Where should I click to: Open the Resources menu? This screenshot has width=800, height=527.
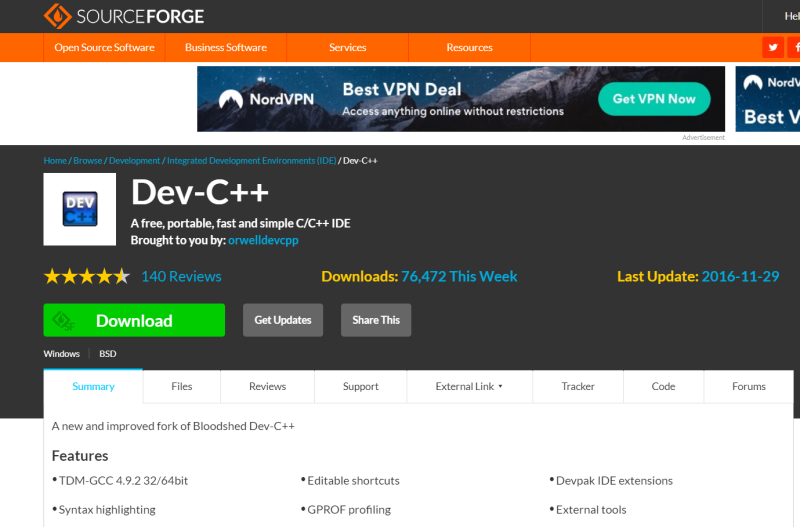(x=469, y=47)
